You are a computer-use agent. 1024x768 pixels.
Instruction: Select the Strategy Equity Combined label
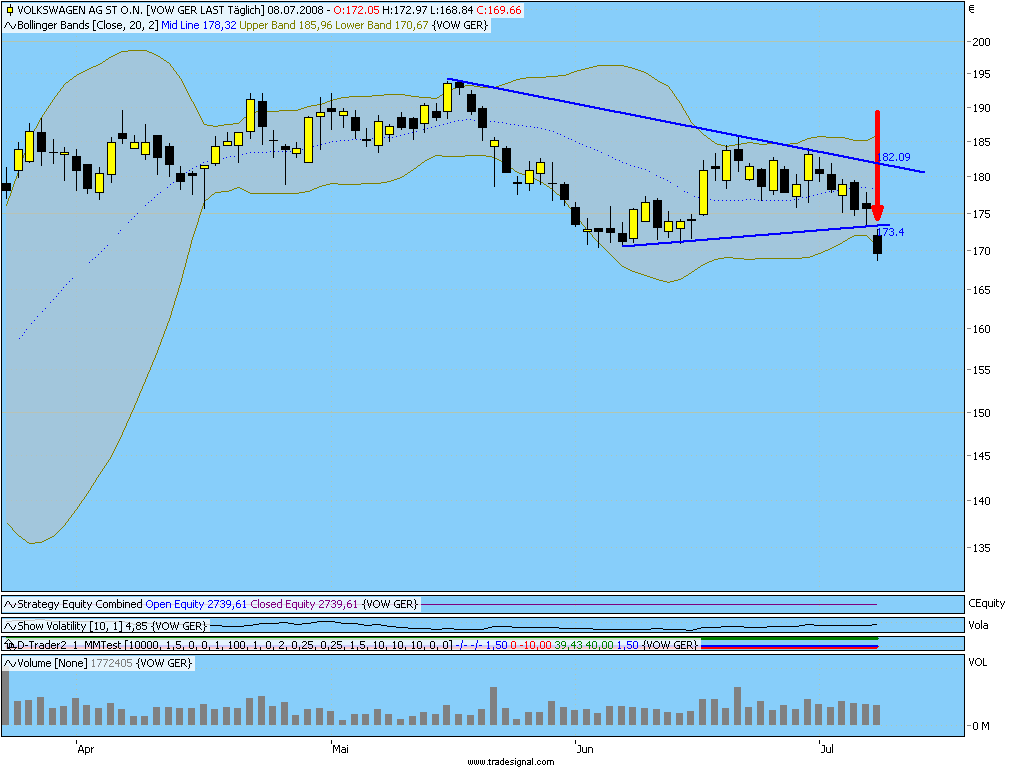pos(80,604)
